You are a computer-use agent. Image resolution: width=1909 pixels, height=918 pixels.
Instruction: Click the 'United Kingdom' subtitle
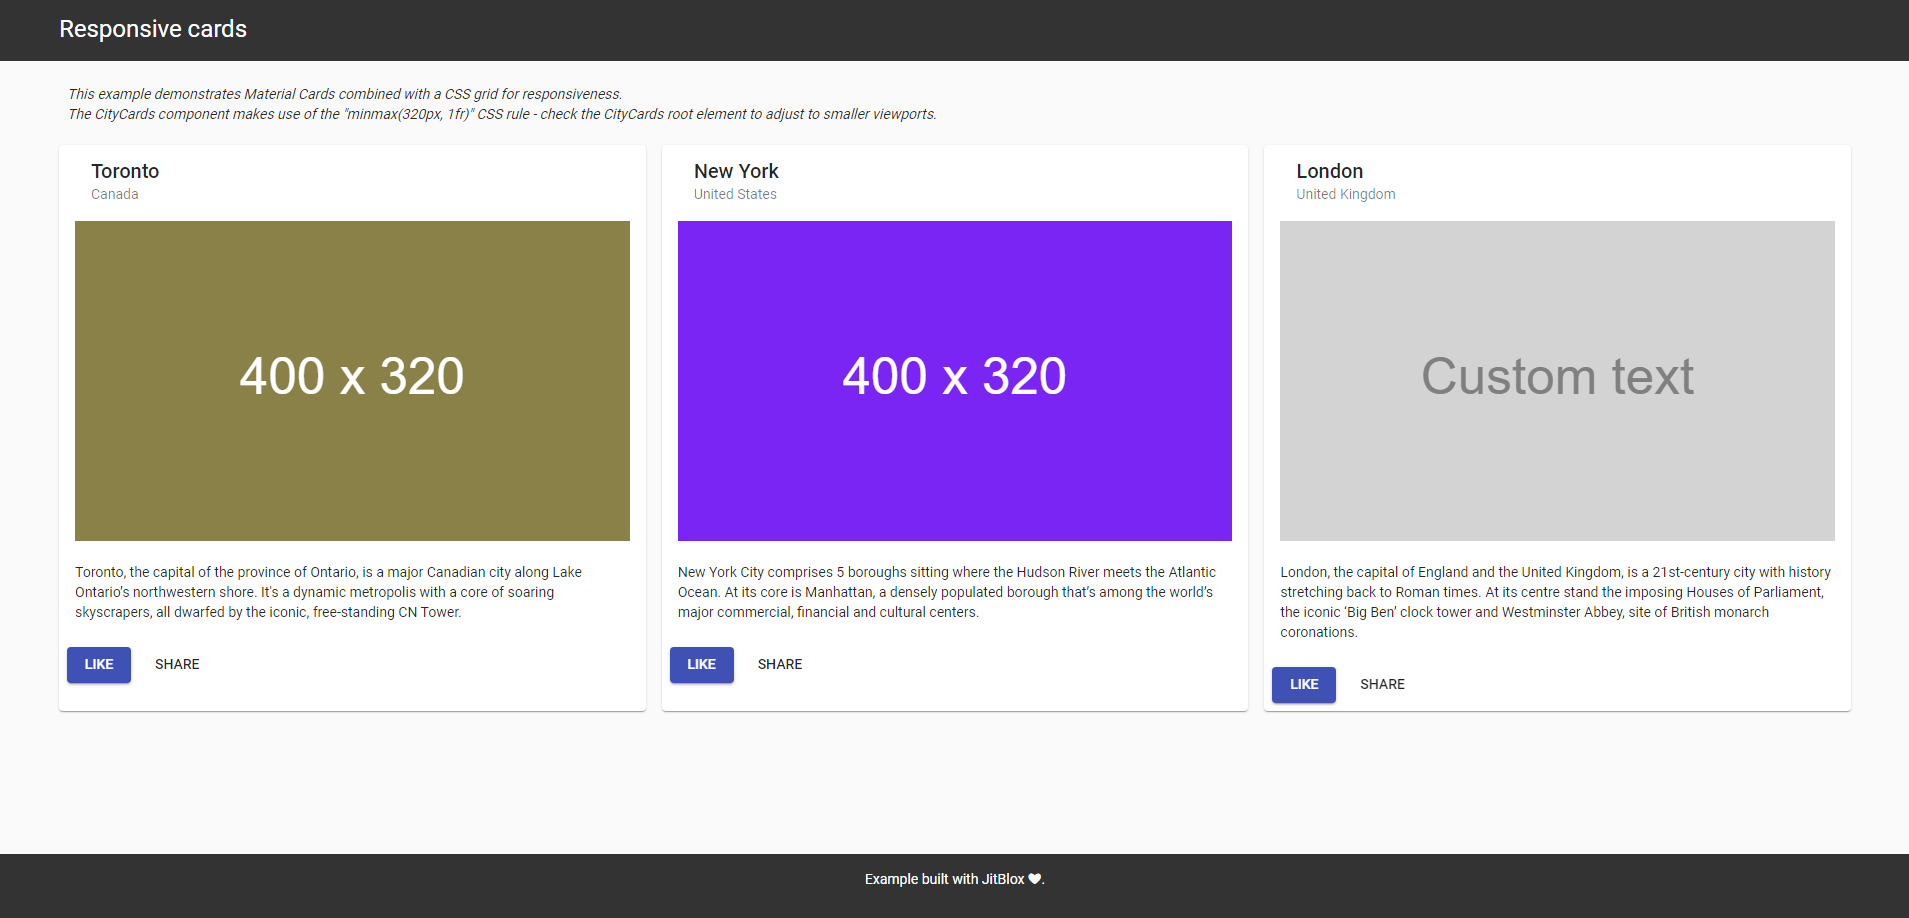click(x=1346, y=194)
